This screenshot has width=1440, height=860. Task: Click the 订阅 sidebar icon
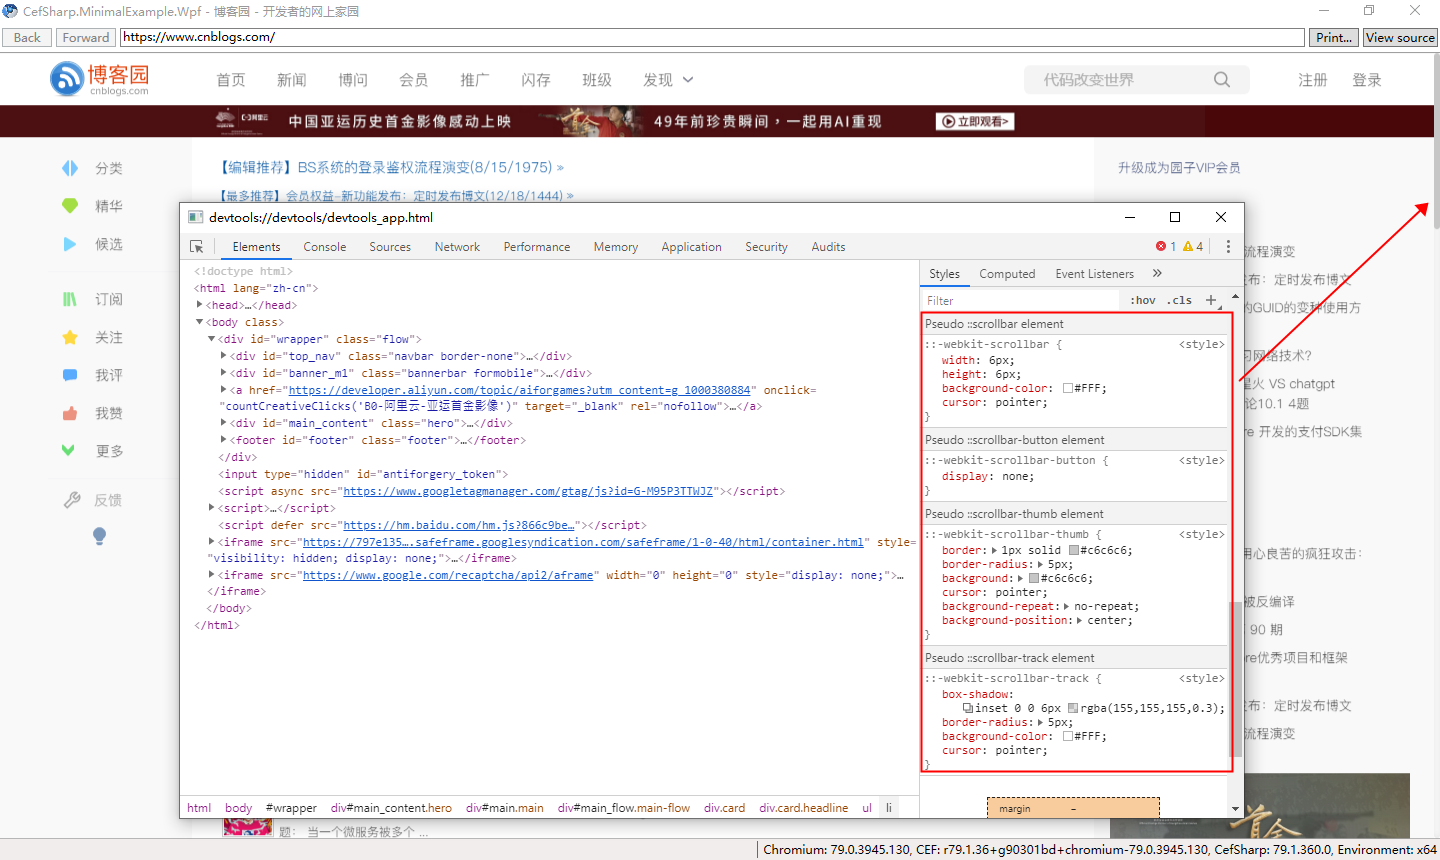70,299
